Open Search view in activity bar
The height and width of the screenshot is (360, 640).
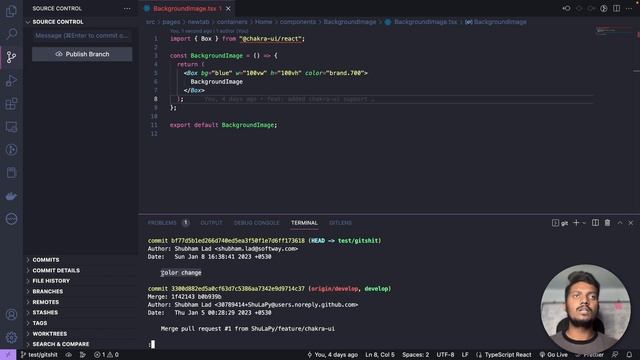coord(11,33)
